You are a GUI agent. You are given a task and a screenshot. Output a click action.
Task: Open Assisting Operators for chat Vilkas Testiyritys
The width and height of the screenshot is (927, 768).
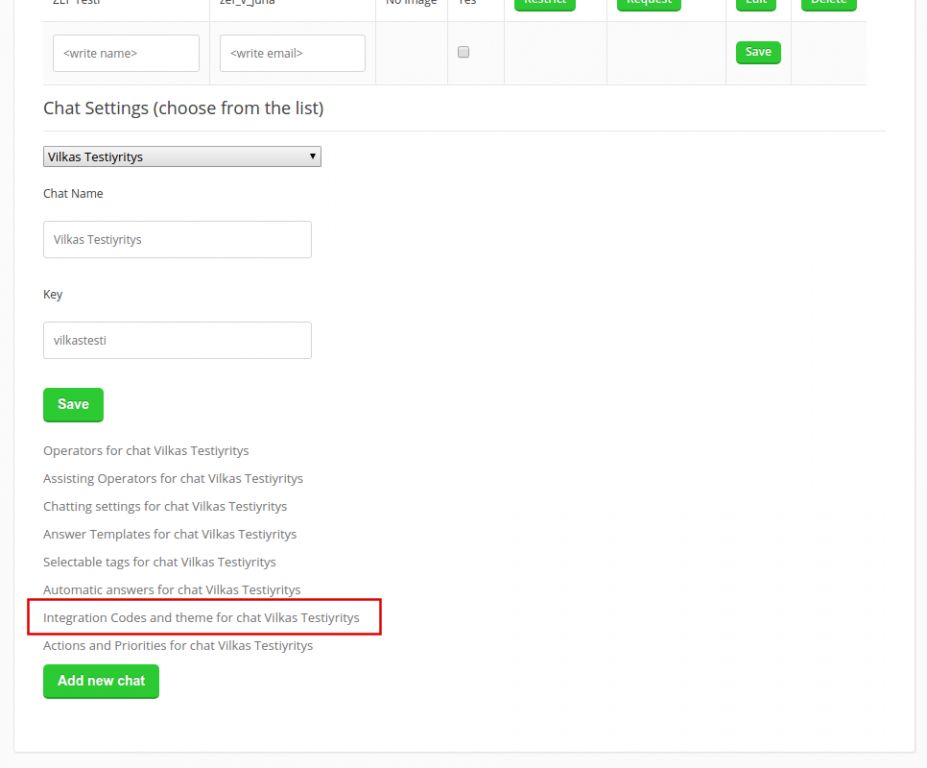[173, 478]
